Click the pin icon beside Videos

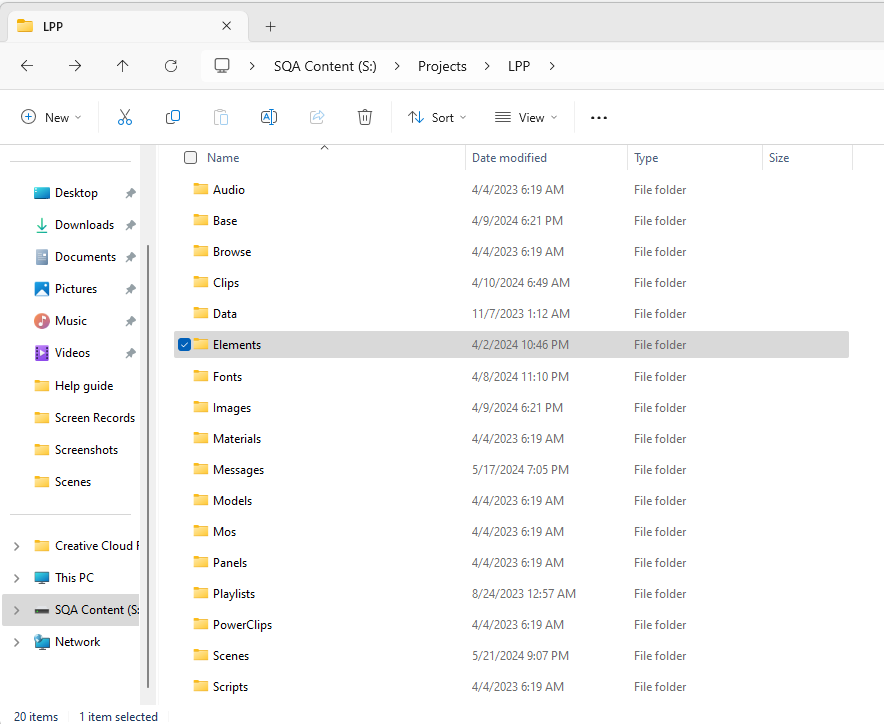pos(130,353)
